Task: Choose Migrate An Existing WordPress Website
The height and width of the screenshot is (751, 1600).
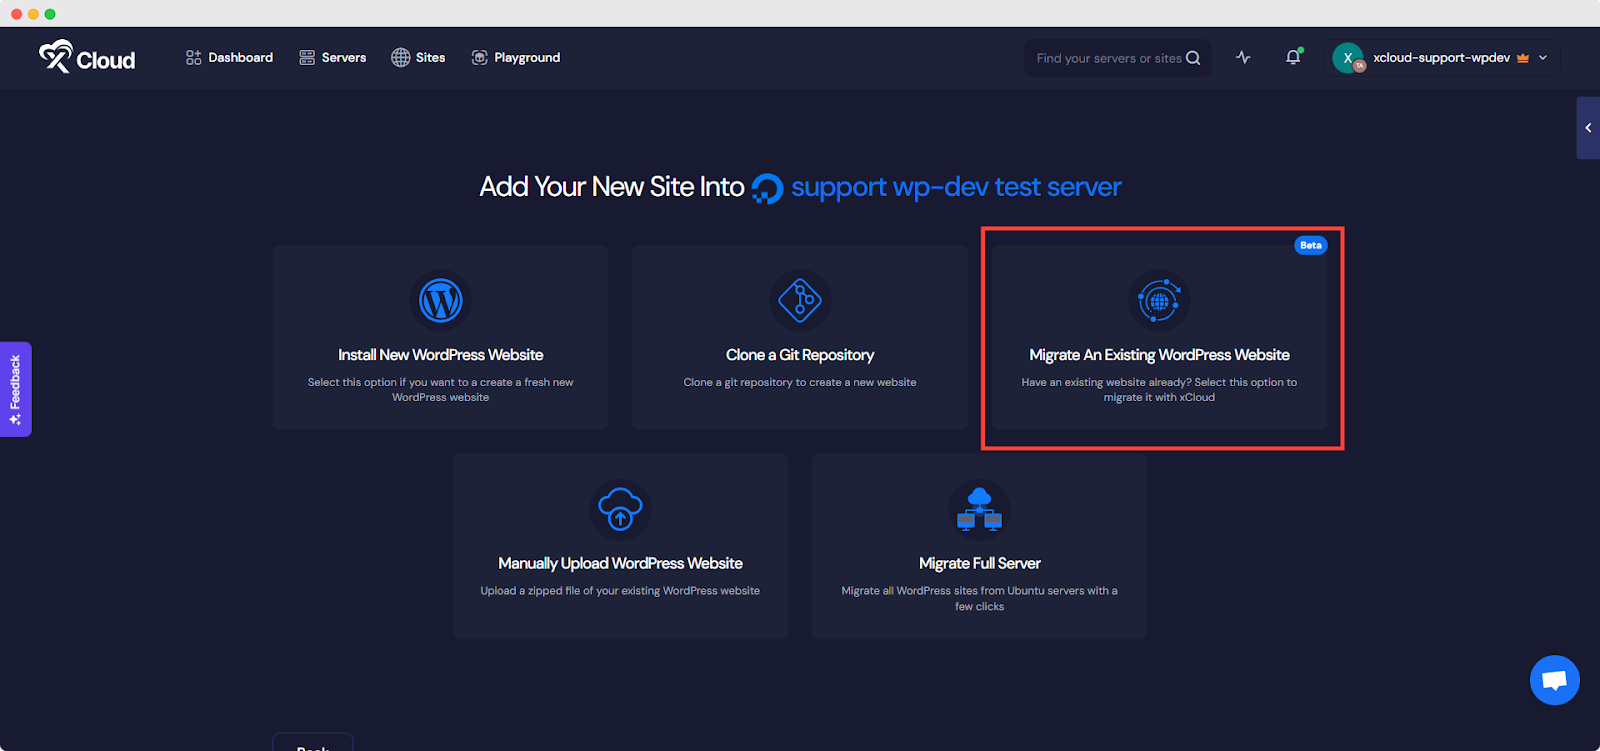Action: tap(1160, 338)
